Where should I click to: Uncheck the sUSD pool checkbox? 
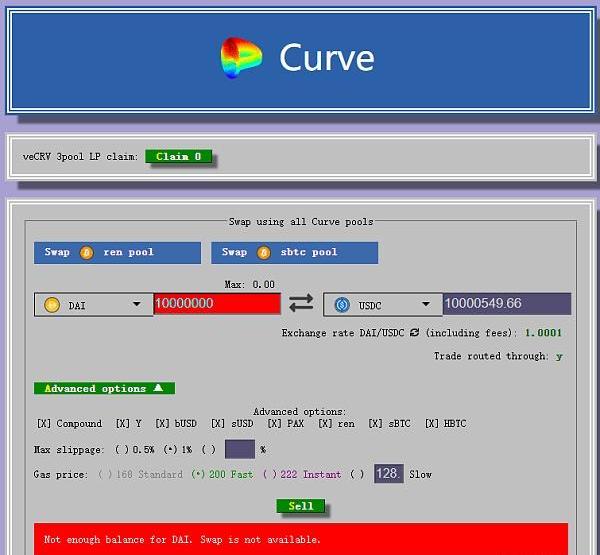[221, 424]
